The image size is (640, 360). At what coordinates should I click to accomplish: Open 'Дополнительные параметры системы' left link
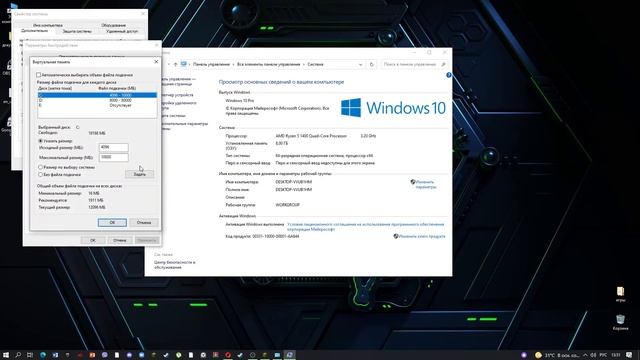coord(184,126)
